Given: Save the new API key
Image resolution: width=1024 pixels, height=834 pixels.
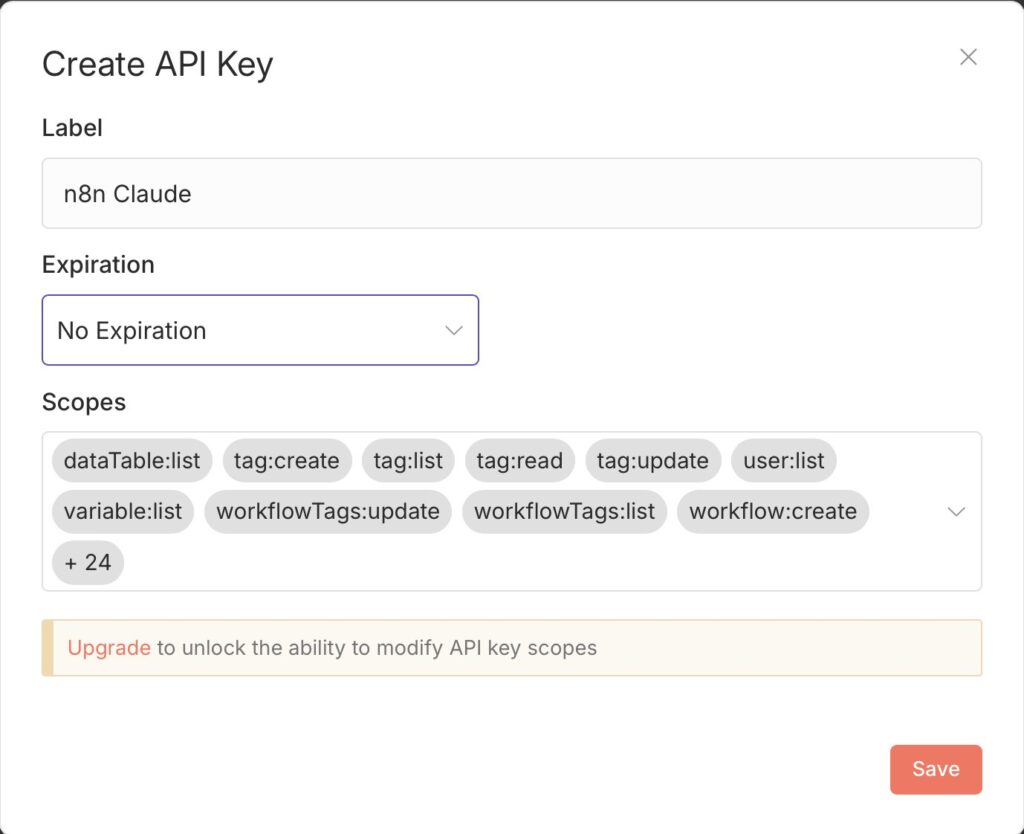Looking at the screenshot, I should click(x=935, y=769).
